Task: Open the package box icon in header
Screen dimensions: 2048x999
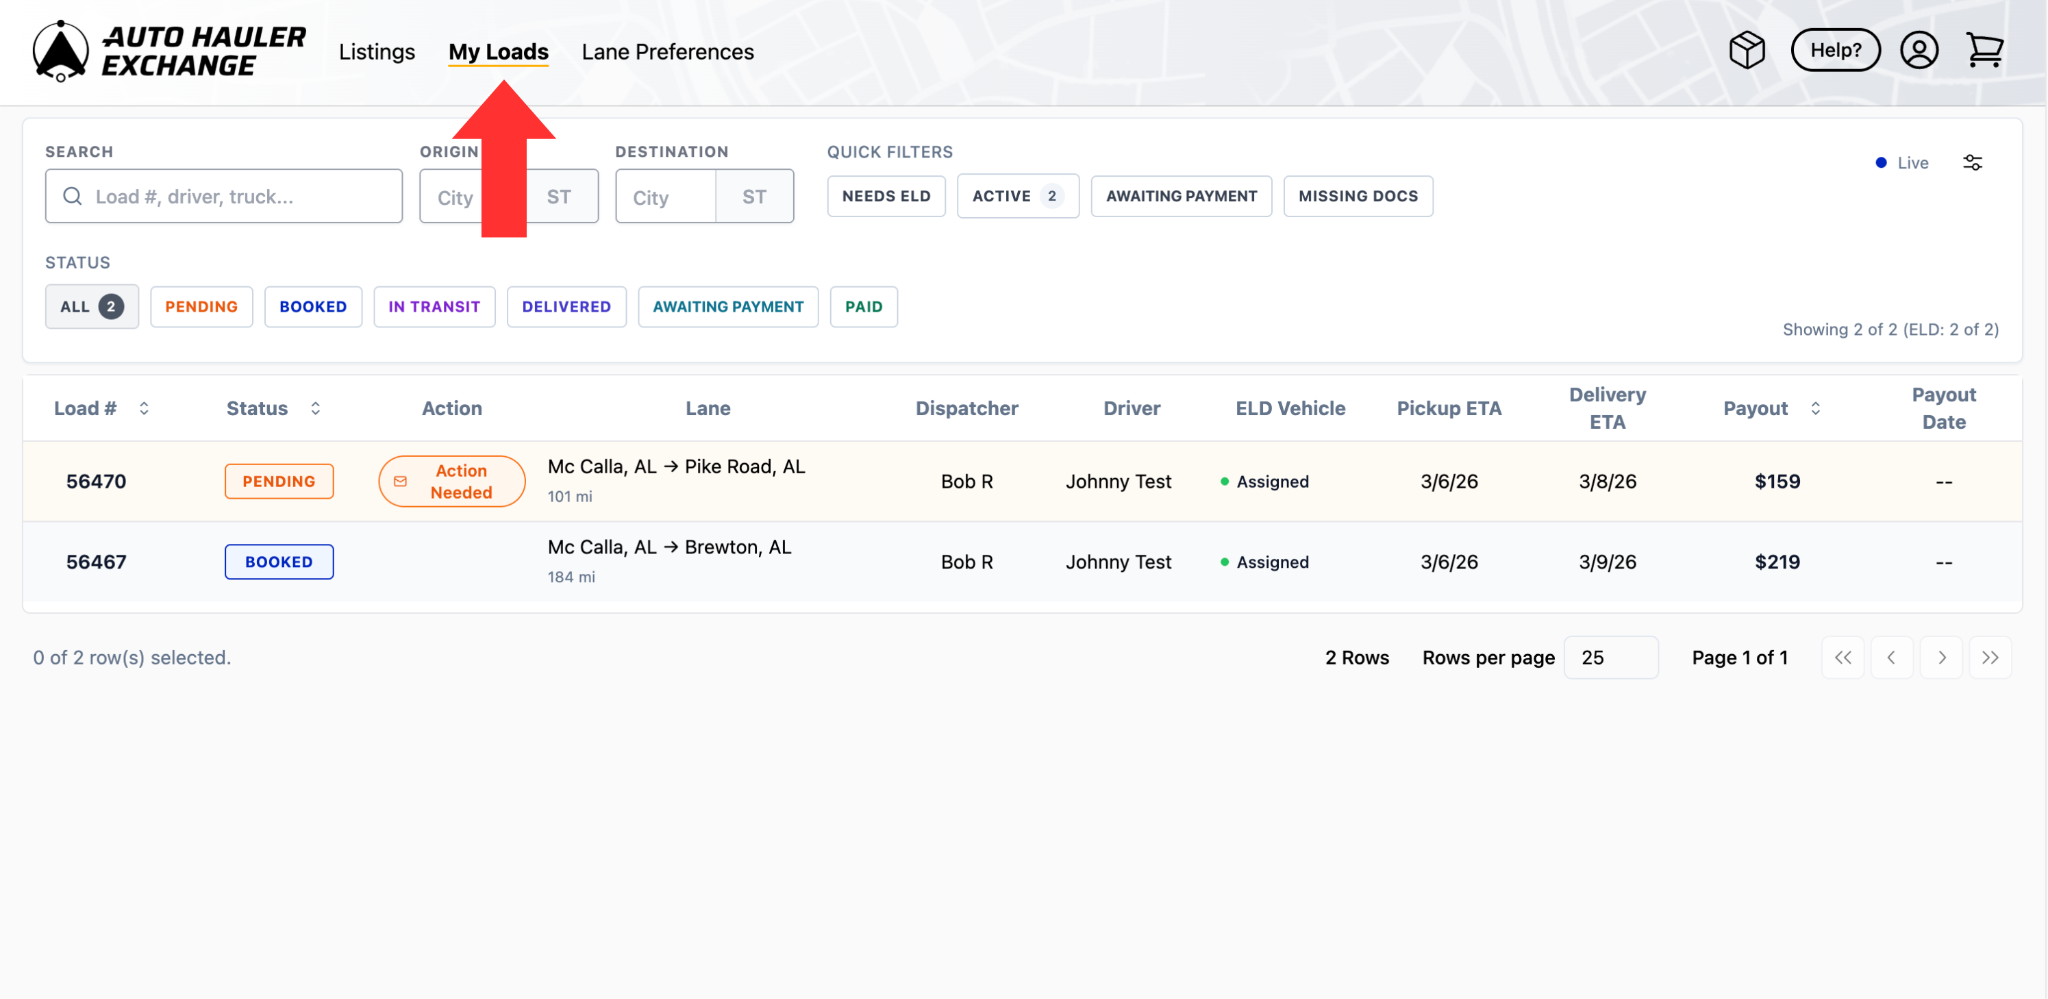Action: coord(1746,50)
